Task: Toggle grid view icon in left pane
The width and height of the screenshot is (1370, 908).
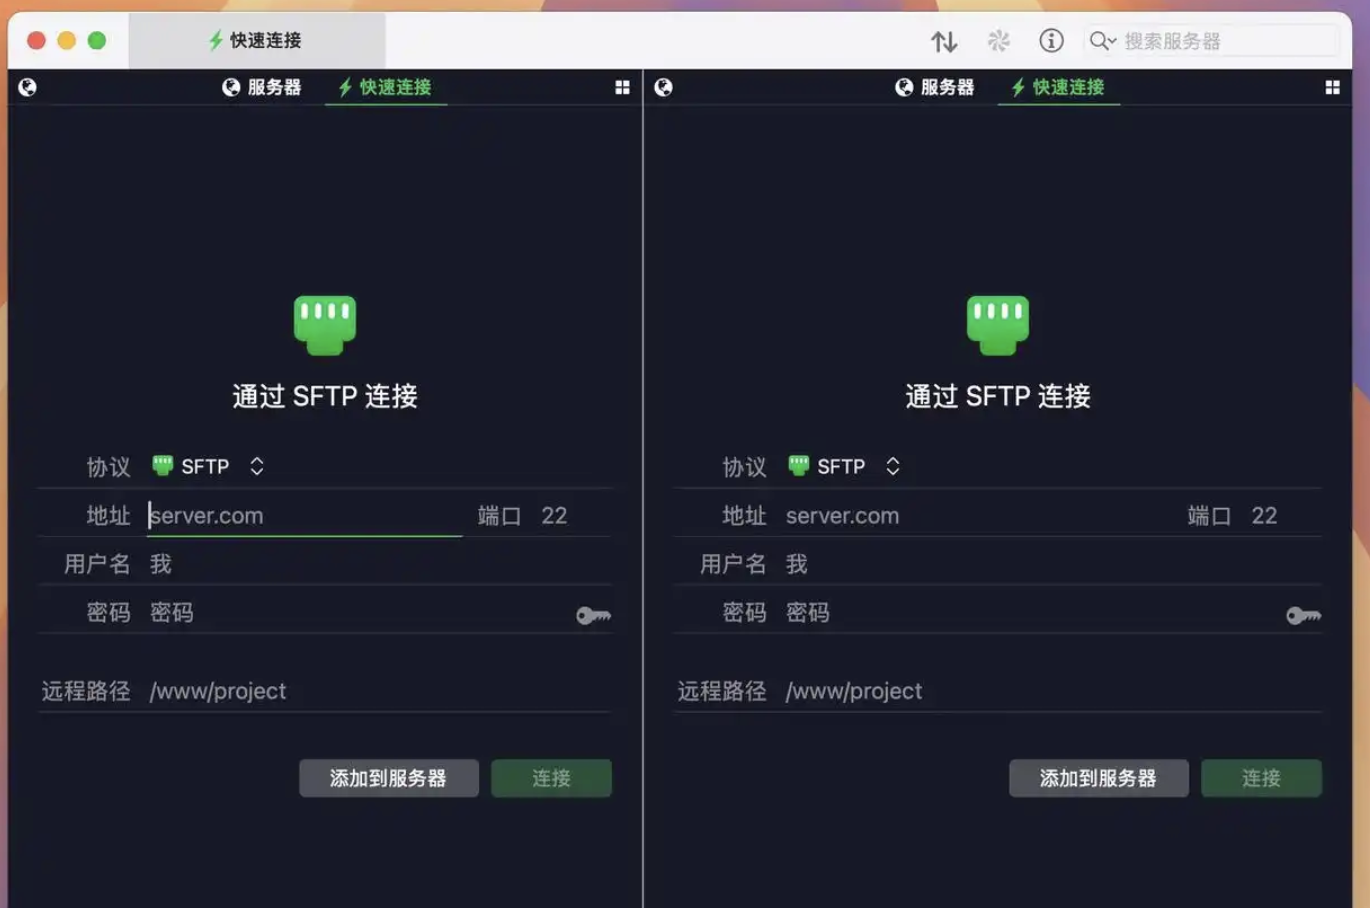Action: coord(622,88)
